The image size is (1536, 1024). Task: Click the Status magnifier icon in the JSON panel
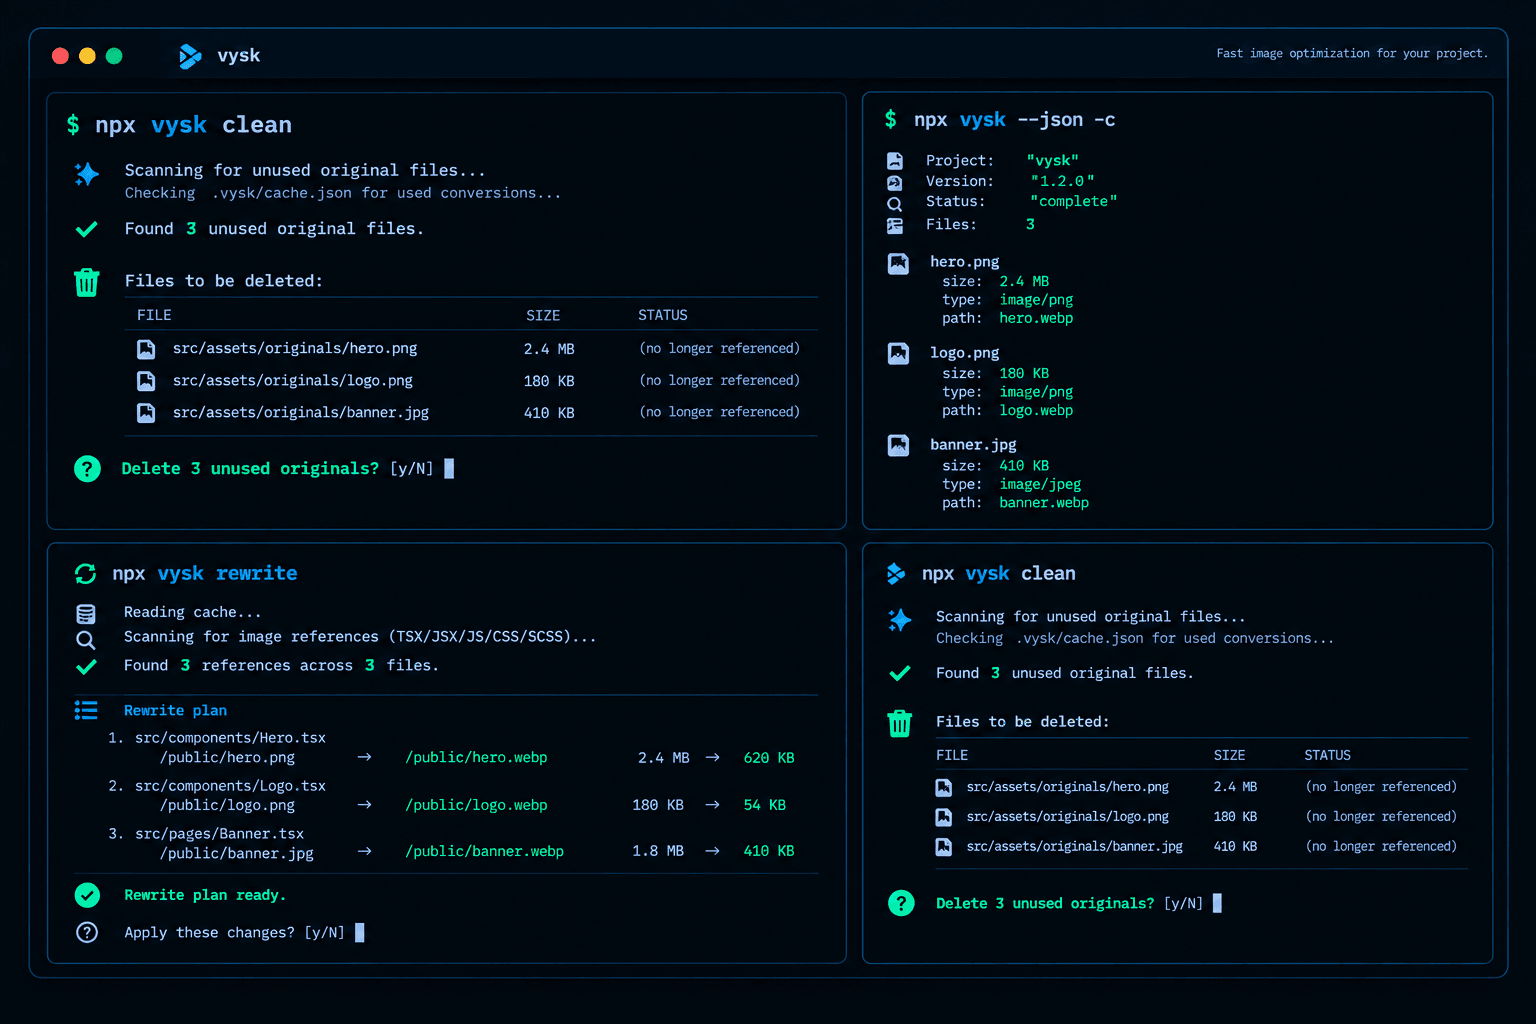895,203
